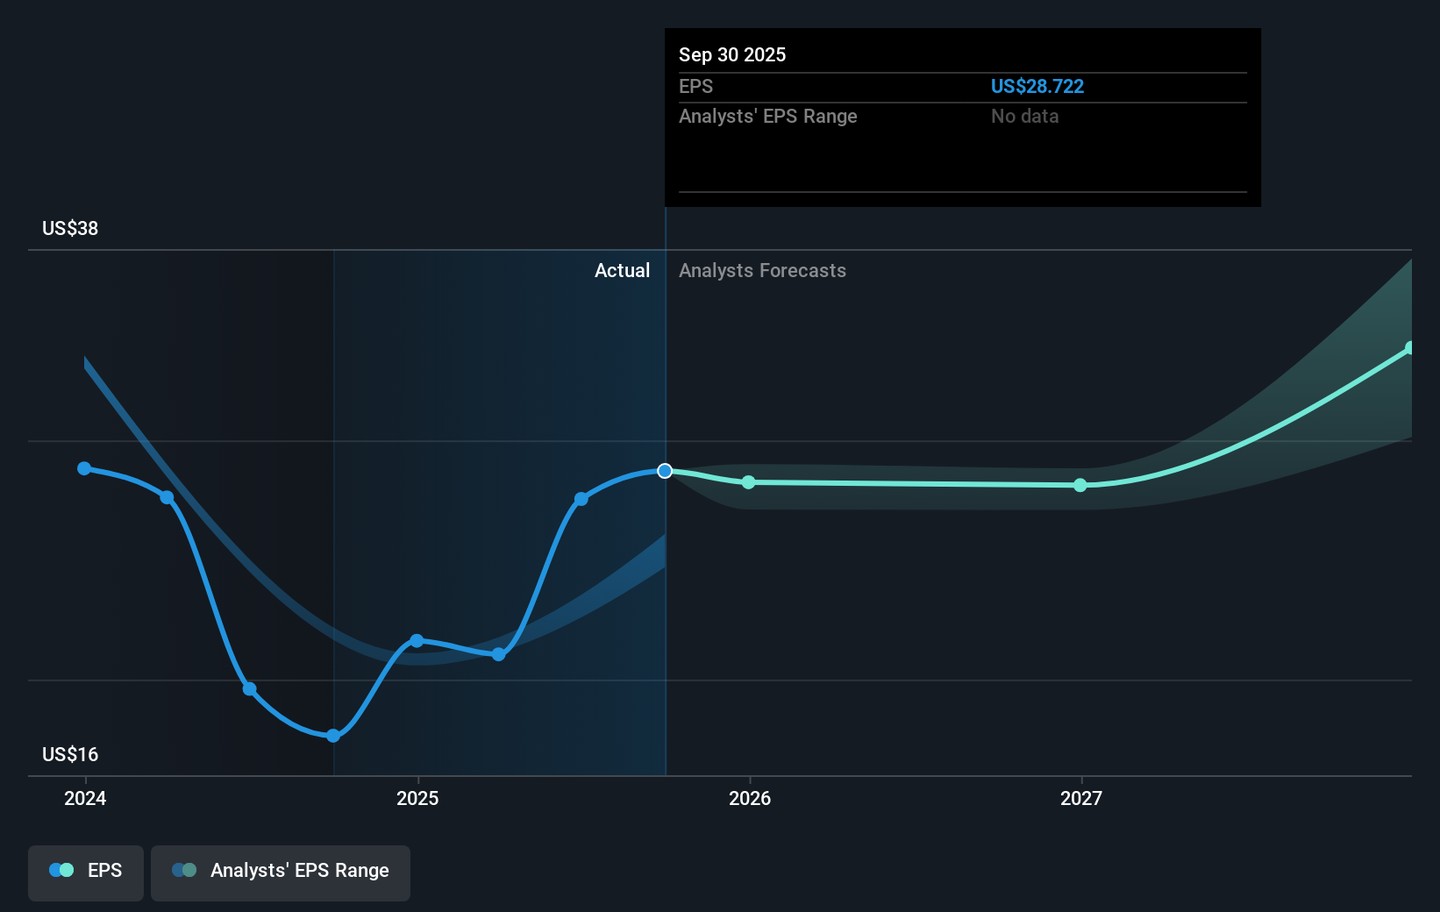Click the EPS data point above the 2025 label

(417, 640)
